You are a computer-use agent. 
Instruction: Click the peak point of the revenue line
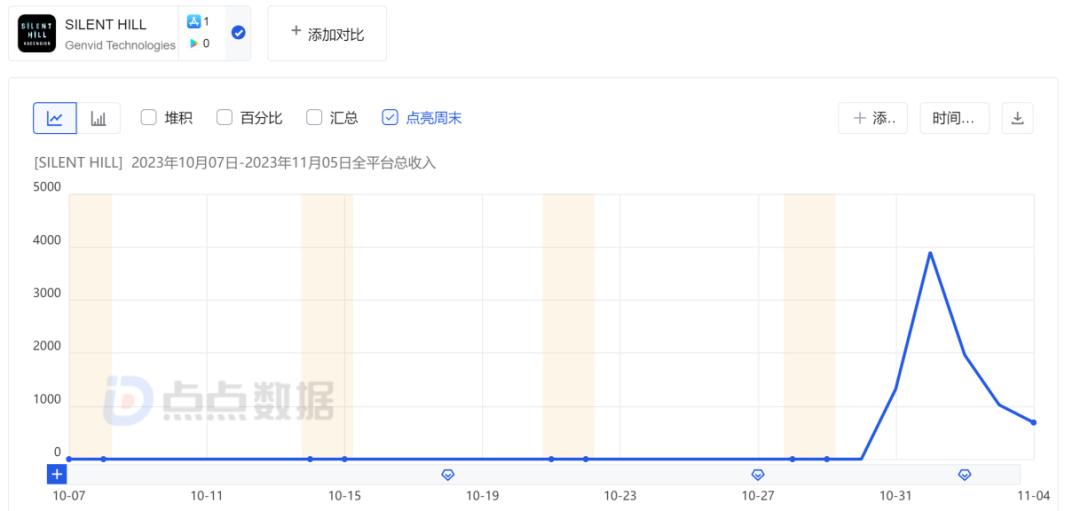coord(930,252)
